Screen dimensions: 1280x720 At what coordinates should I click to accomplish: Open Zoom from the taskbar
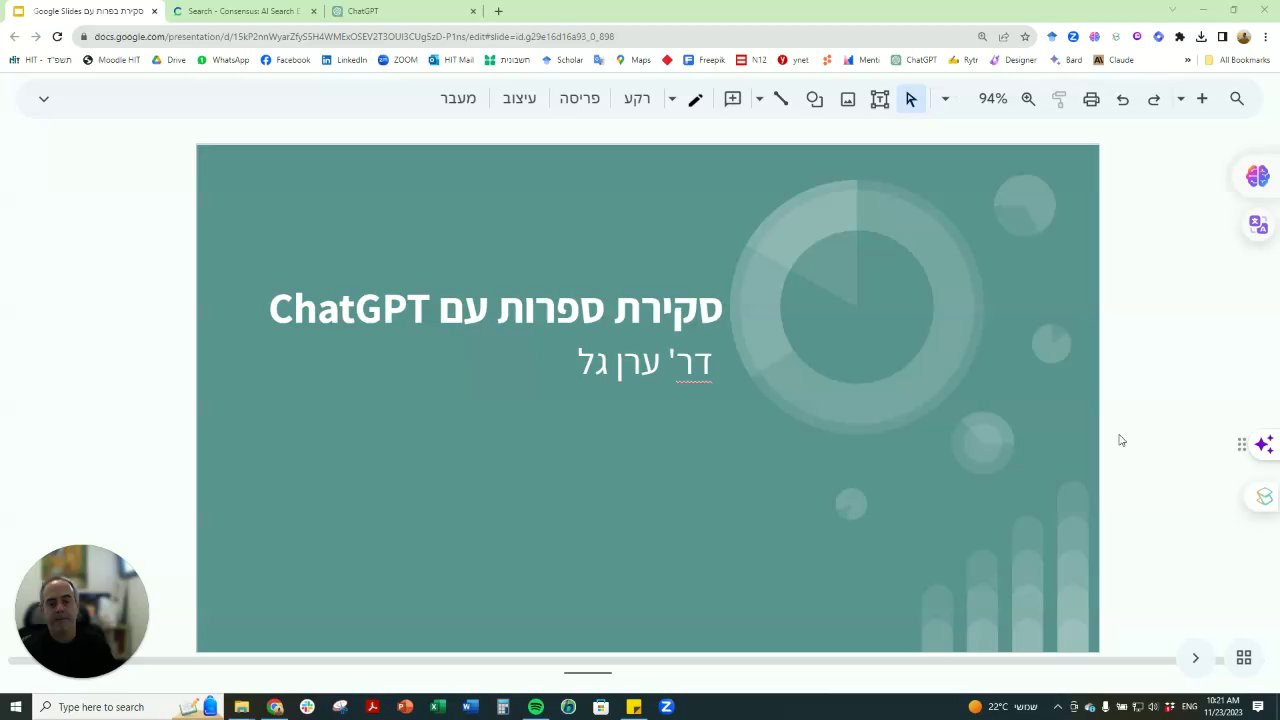(x=666, y=707)
